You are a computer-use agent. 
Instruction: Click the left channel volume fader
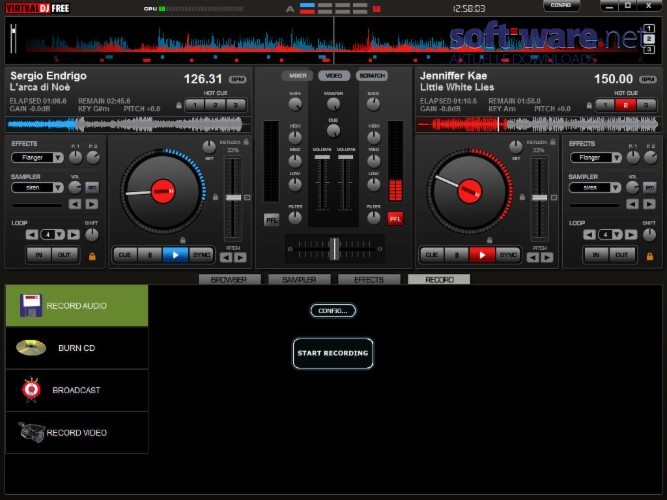322,157
